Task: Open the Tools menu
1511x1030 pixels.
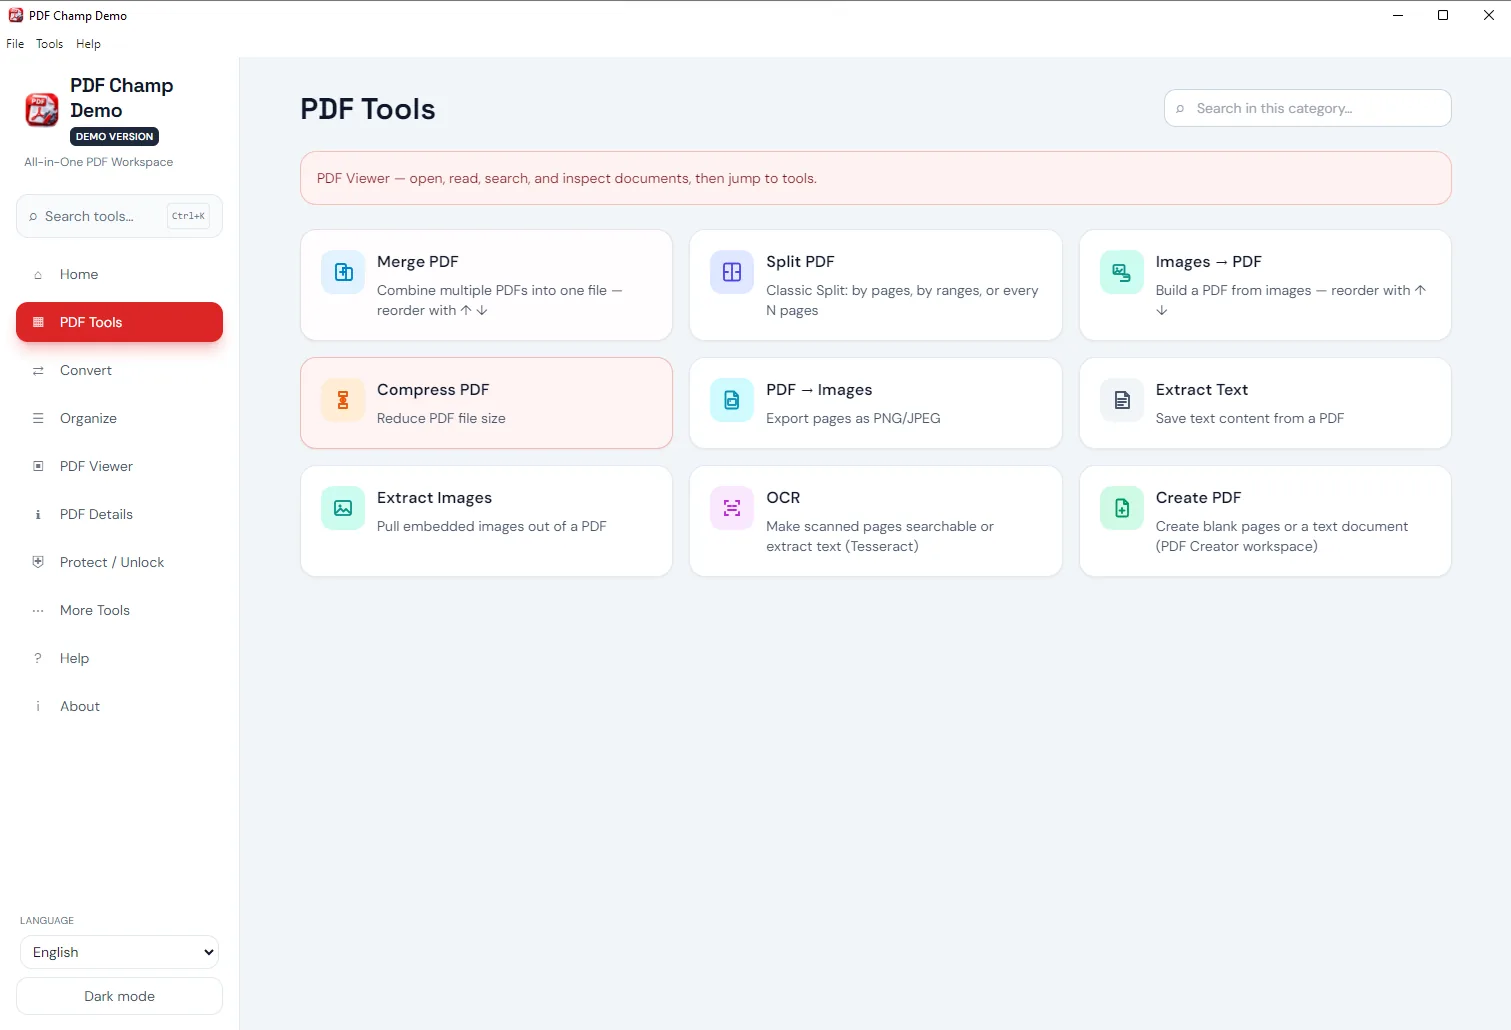Action: [49, 44]
